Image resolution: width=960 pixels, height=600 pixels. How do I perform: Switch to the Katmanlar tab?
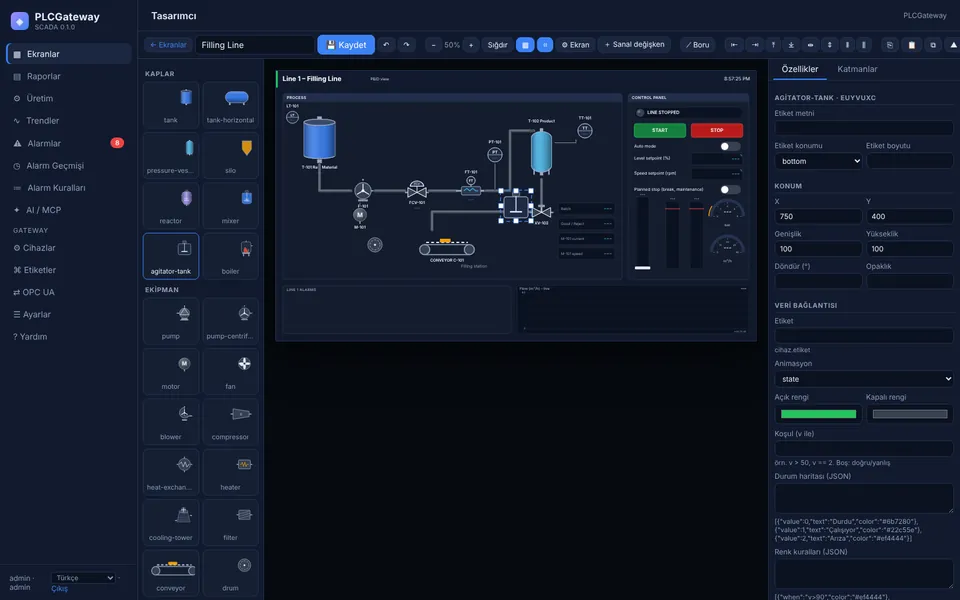[x=857, y=69]
